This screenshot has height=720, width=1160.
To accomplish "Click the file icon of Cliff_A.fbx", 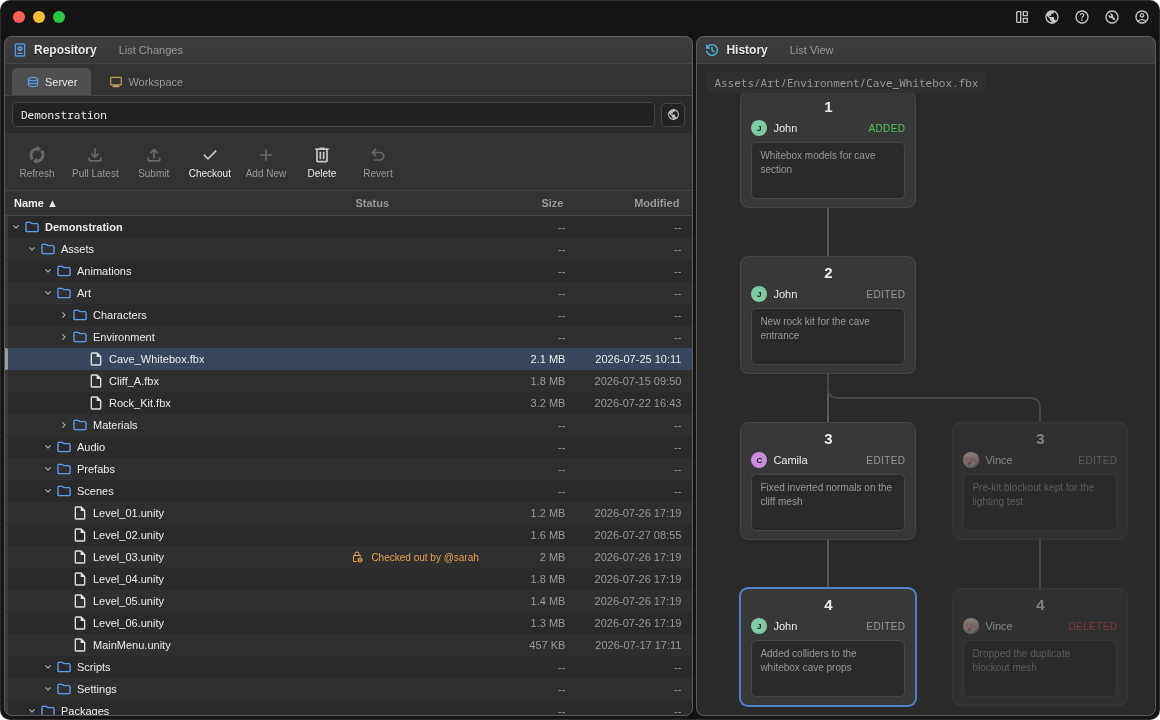I will (x=95, y=381).
